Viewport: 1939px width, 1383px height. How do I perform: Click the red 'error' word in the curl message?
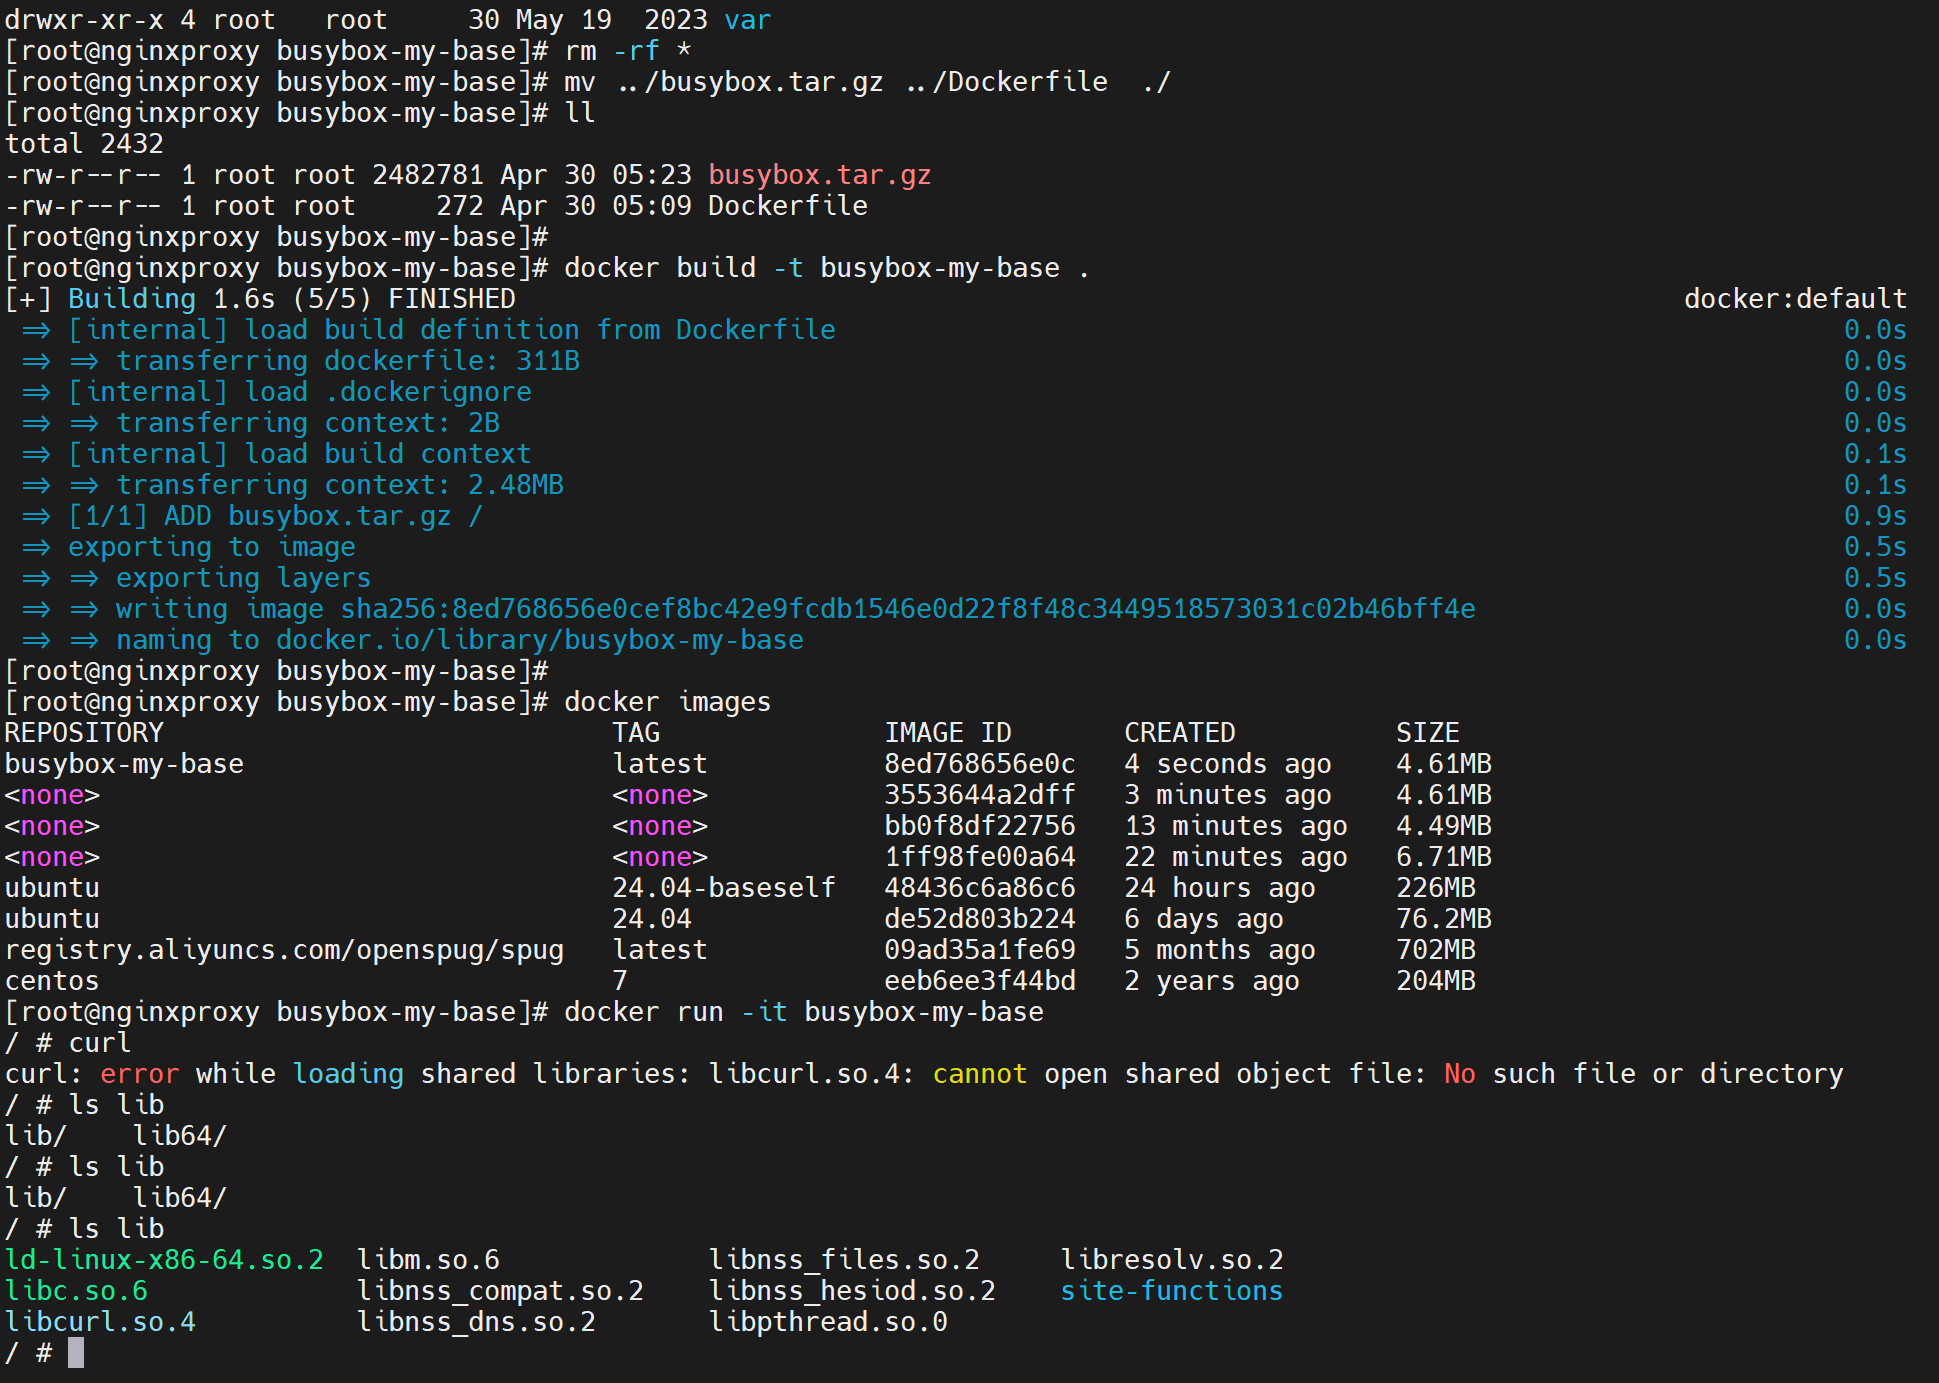(139, 1074)
